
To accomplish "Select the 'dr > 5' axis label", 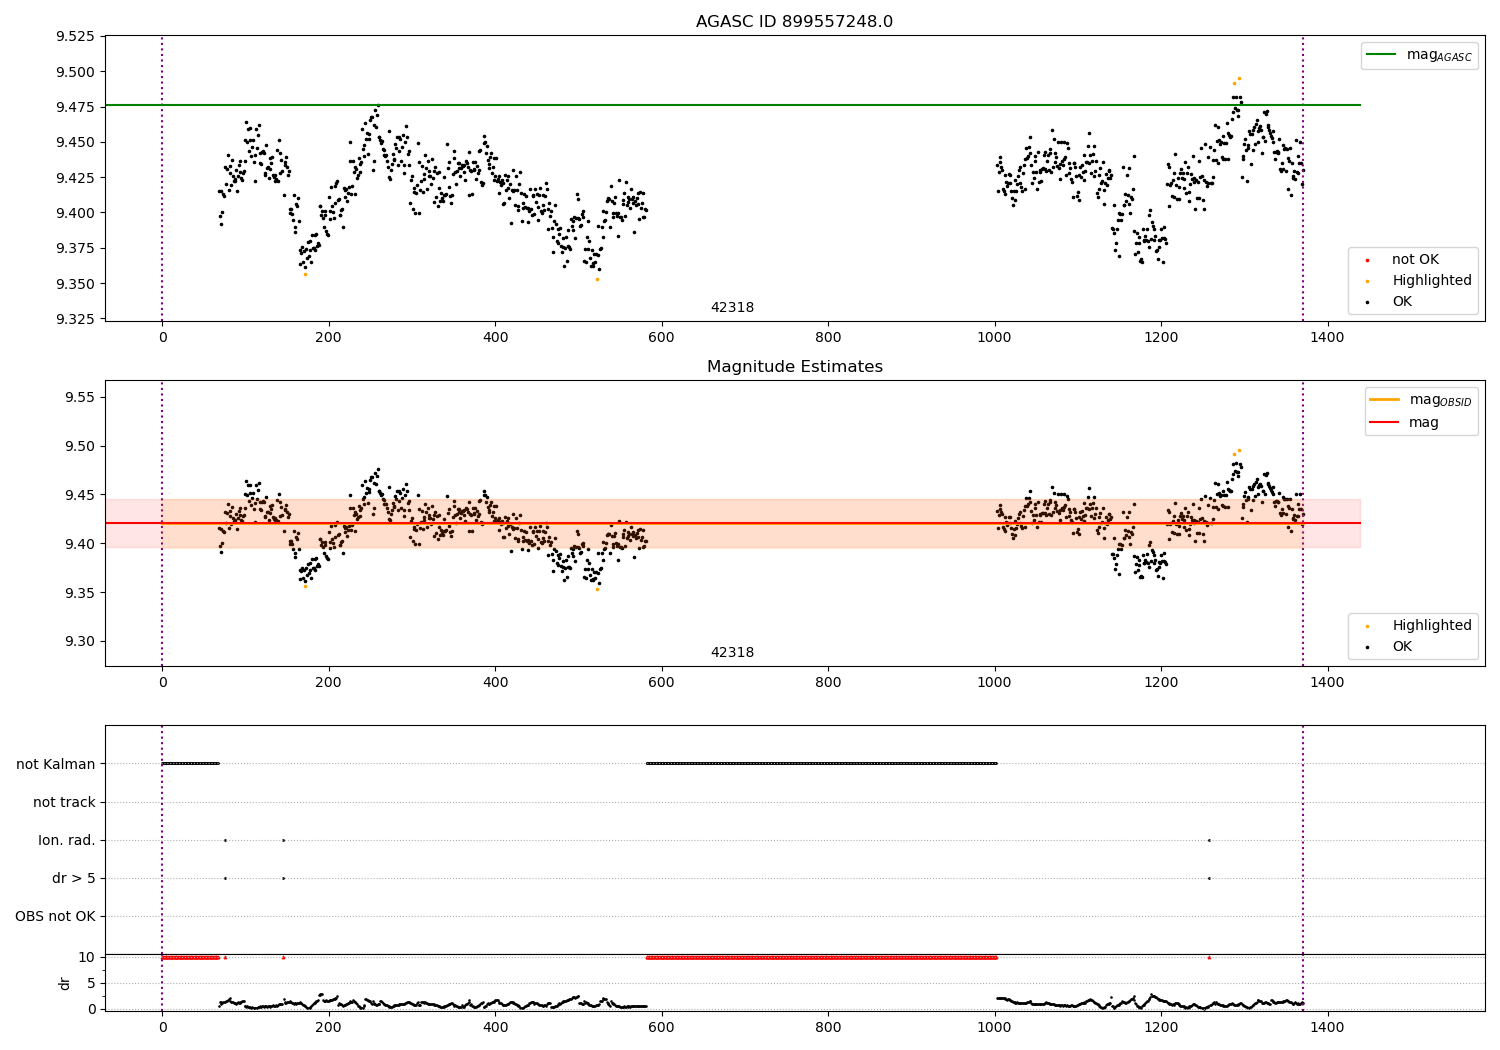I will [74, 879].
